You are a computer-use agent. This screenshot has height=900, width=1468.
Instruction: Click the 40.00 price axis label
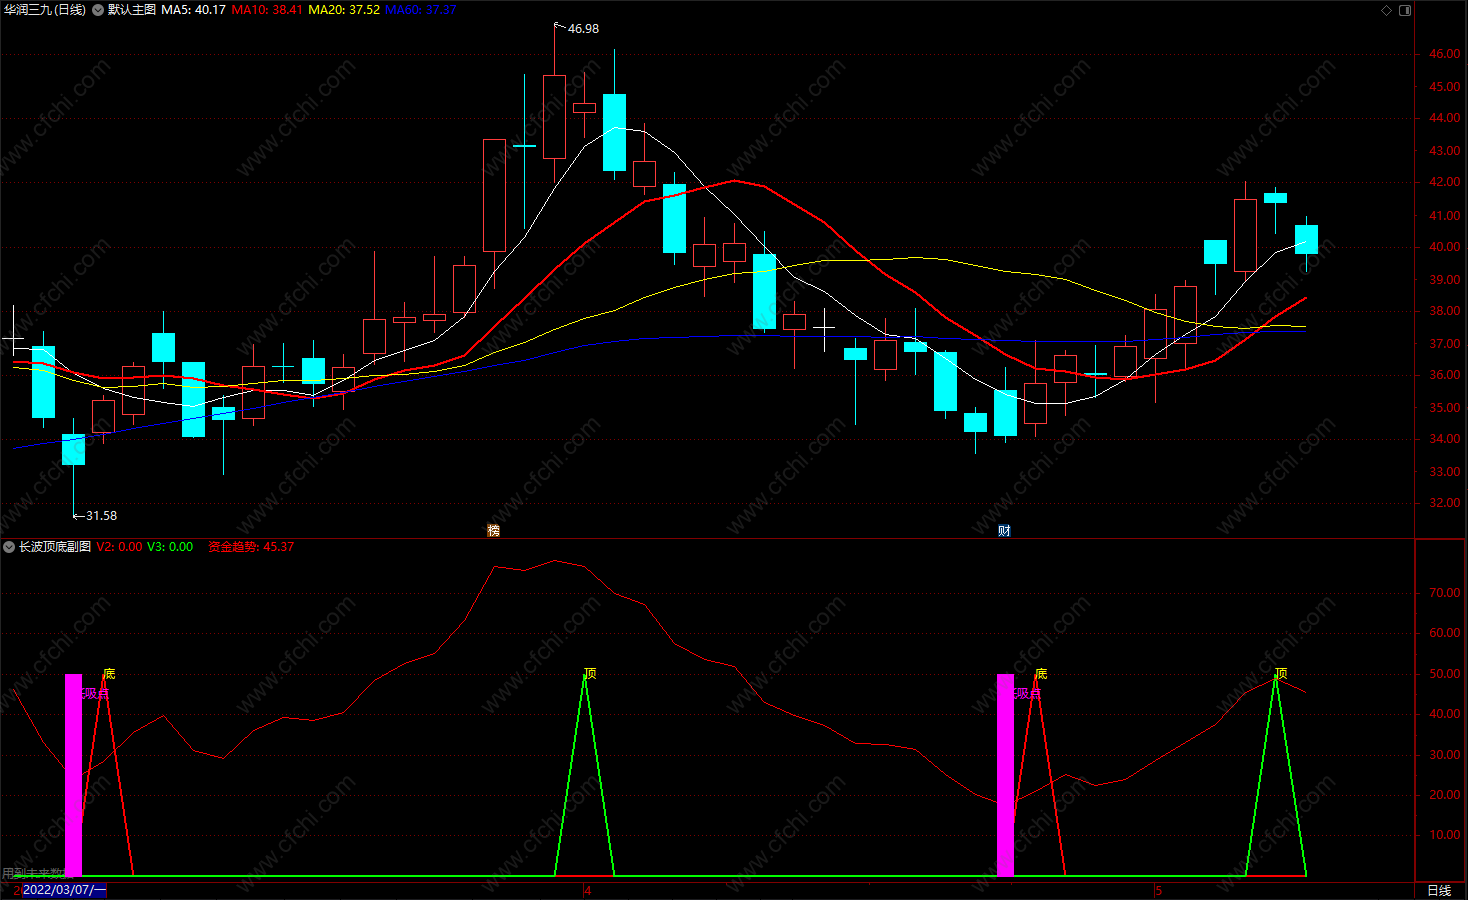pyautogui.click(x=1444, y=247)
